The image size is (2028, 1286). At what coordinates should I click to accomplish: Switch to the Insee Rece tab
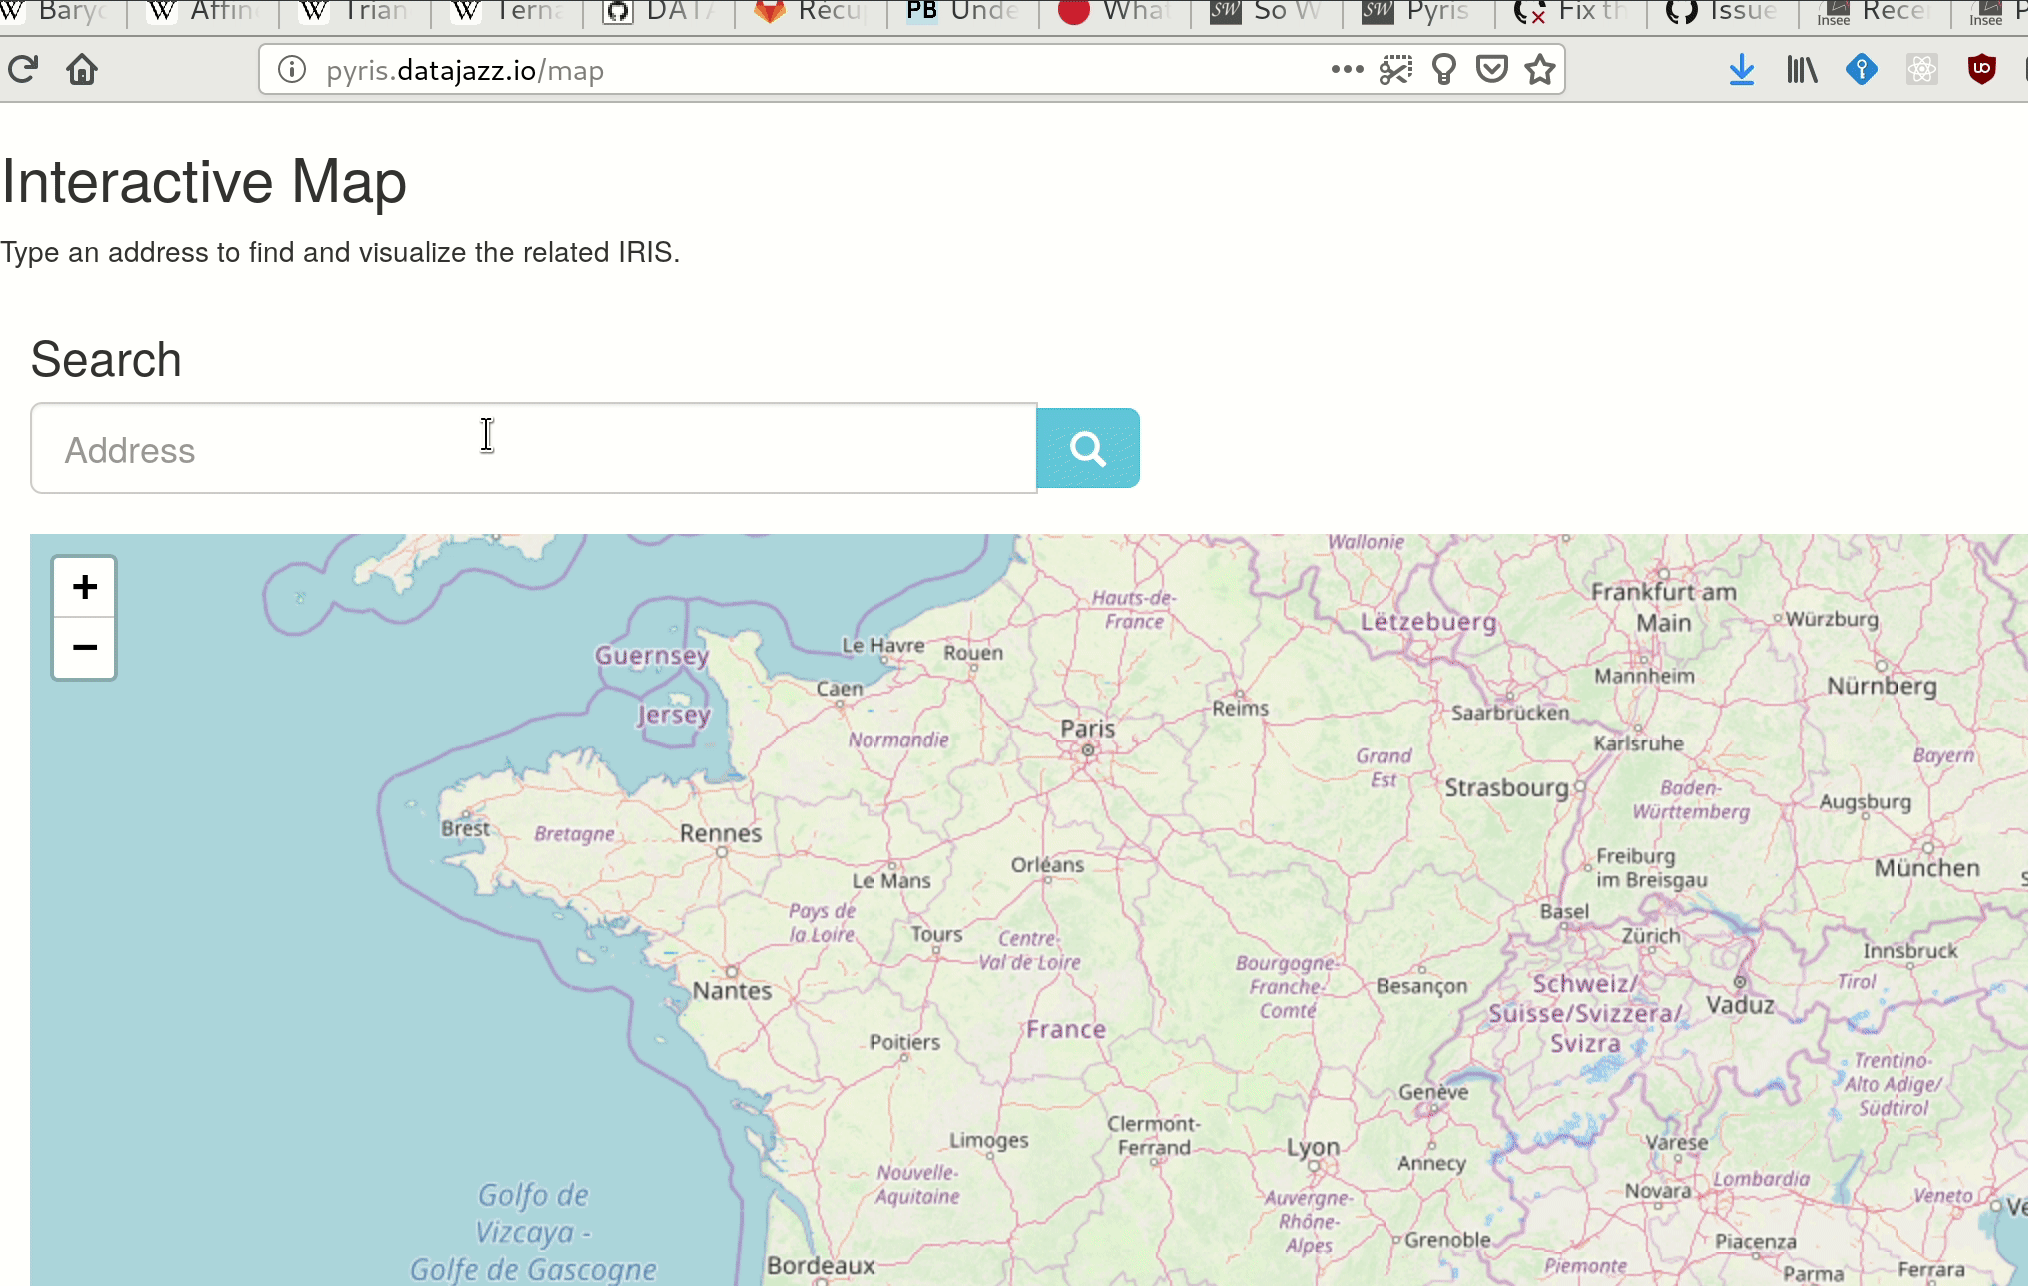pos(1877,12)
